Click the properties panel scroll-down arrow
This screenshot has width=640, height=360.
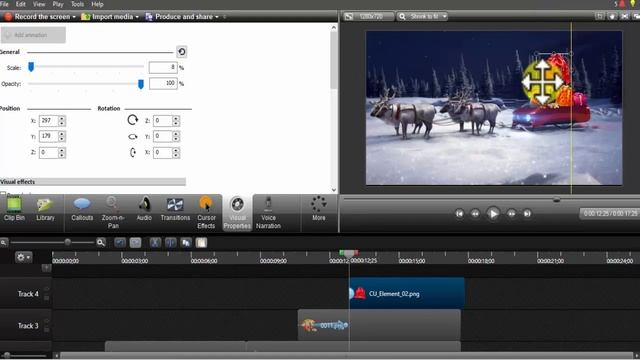click(334, 190)
